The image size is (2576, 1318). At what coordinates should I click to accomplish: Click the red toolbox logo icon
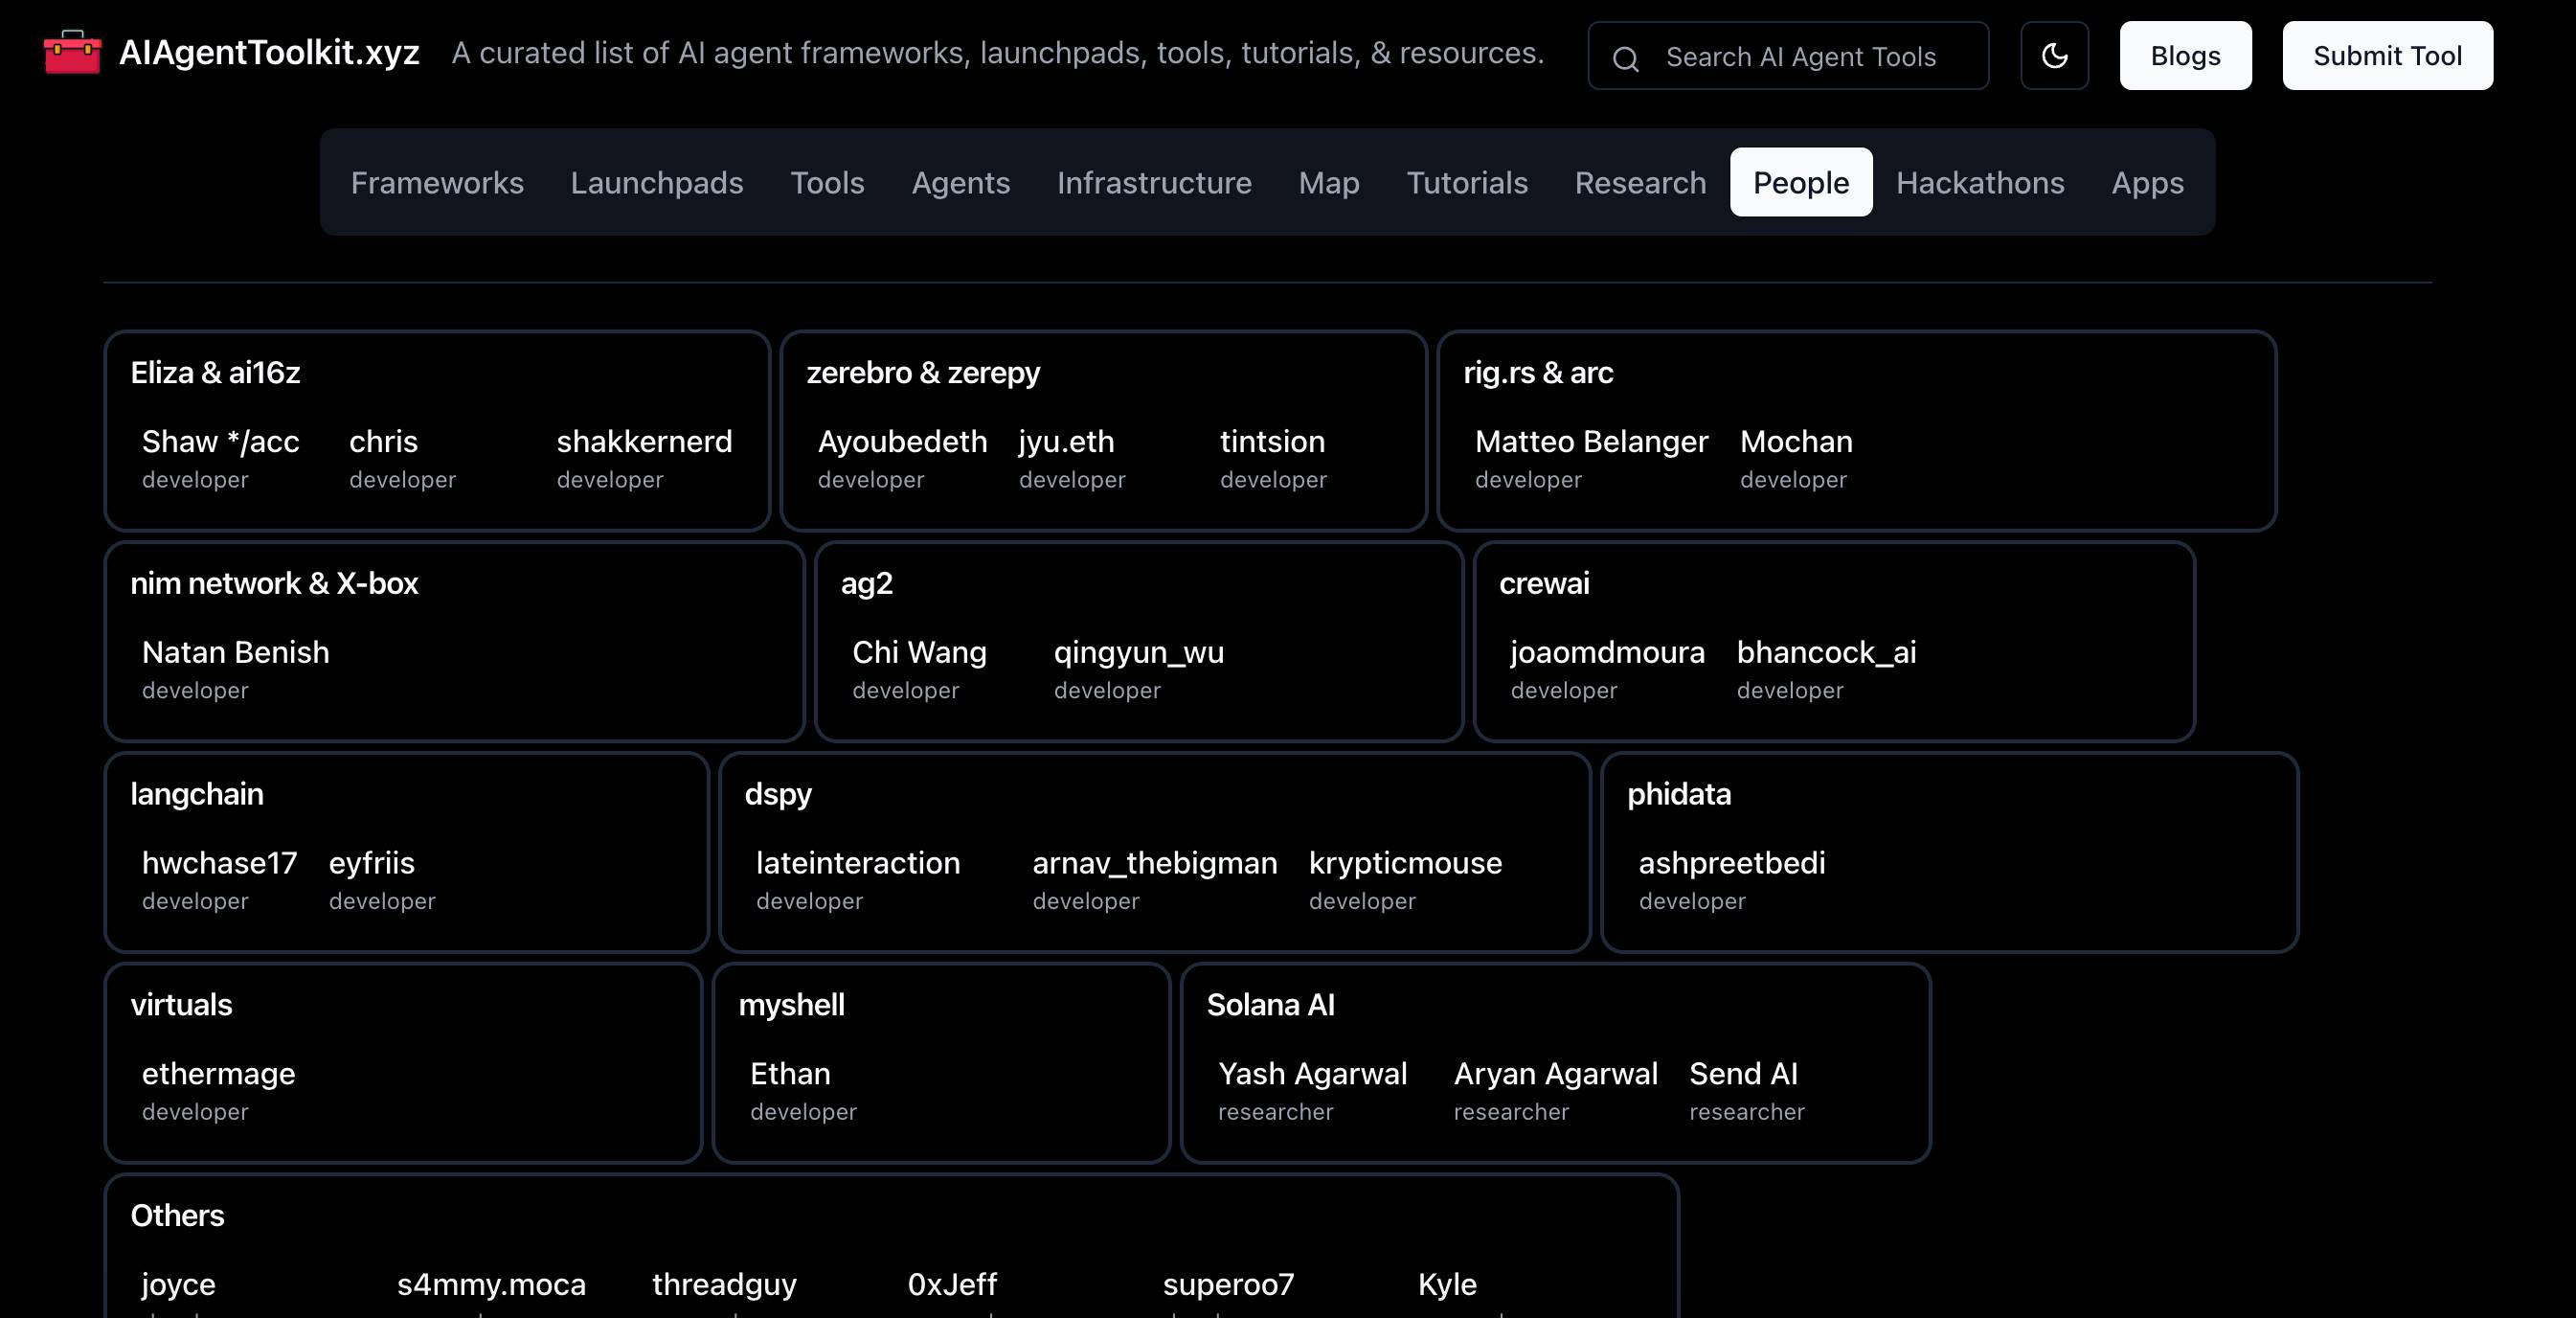tap(72, 53)
